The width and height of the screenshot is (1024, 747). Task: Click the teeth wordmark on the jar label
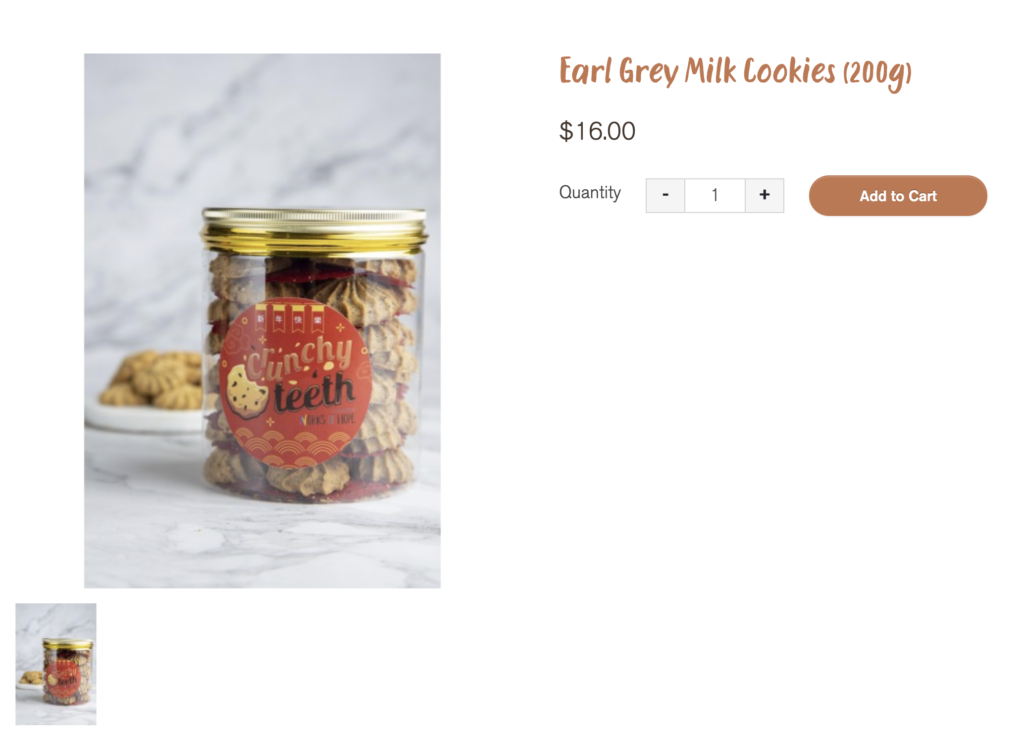[x=314, y=394]
